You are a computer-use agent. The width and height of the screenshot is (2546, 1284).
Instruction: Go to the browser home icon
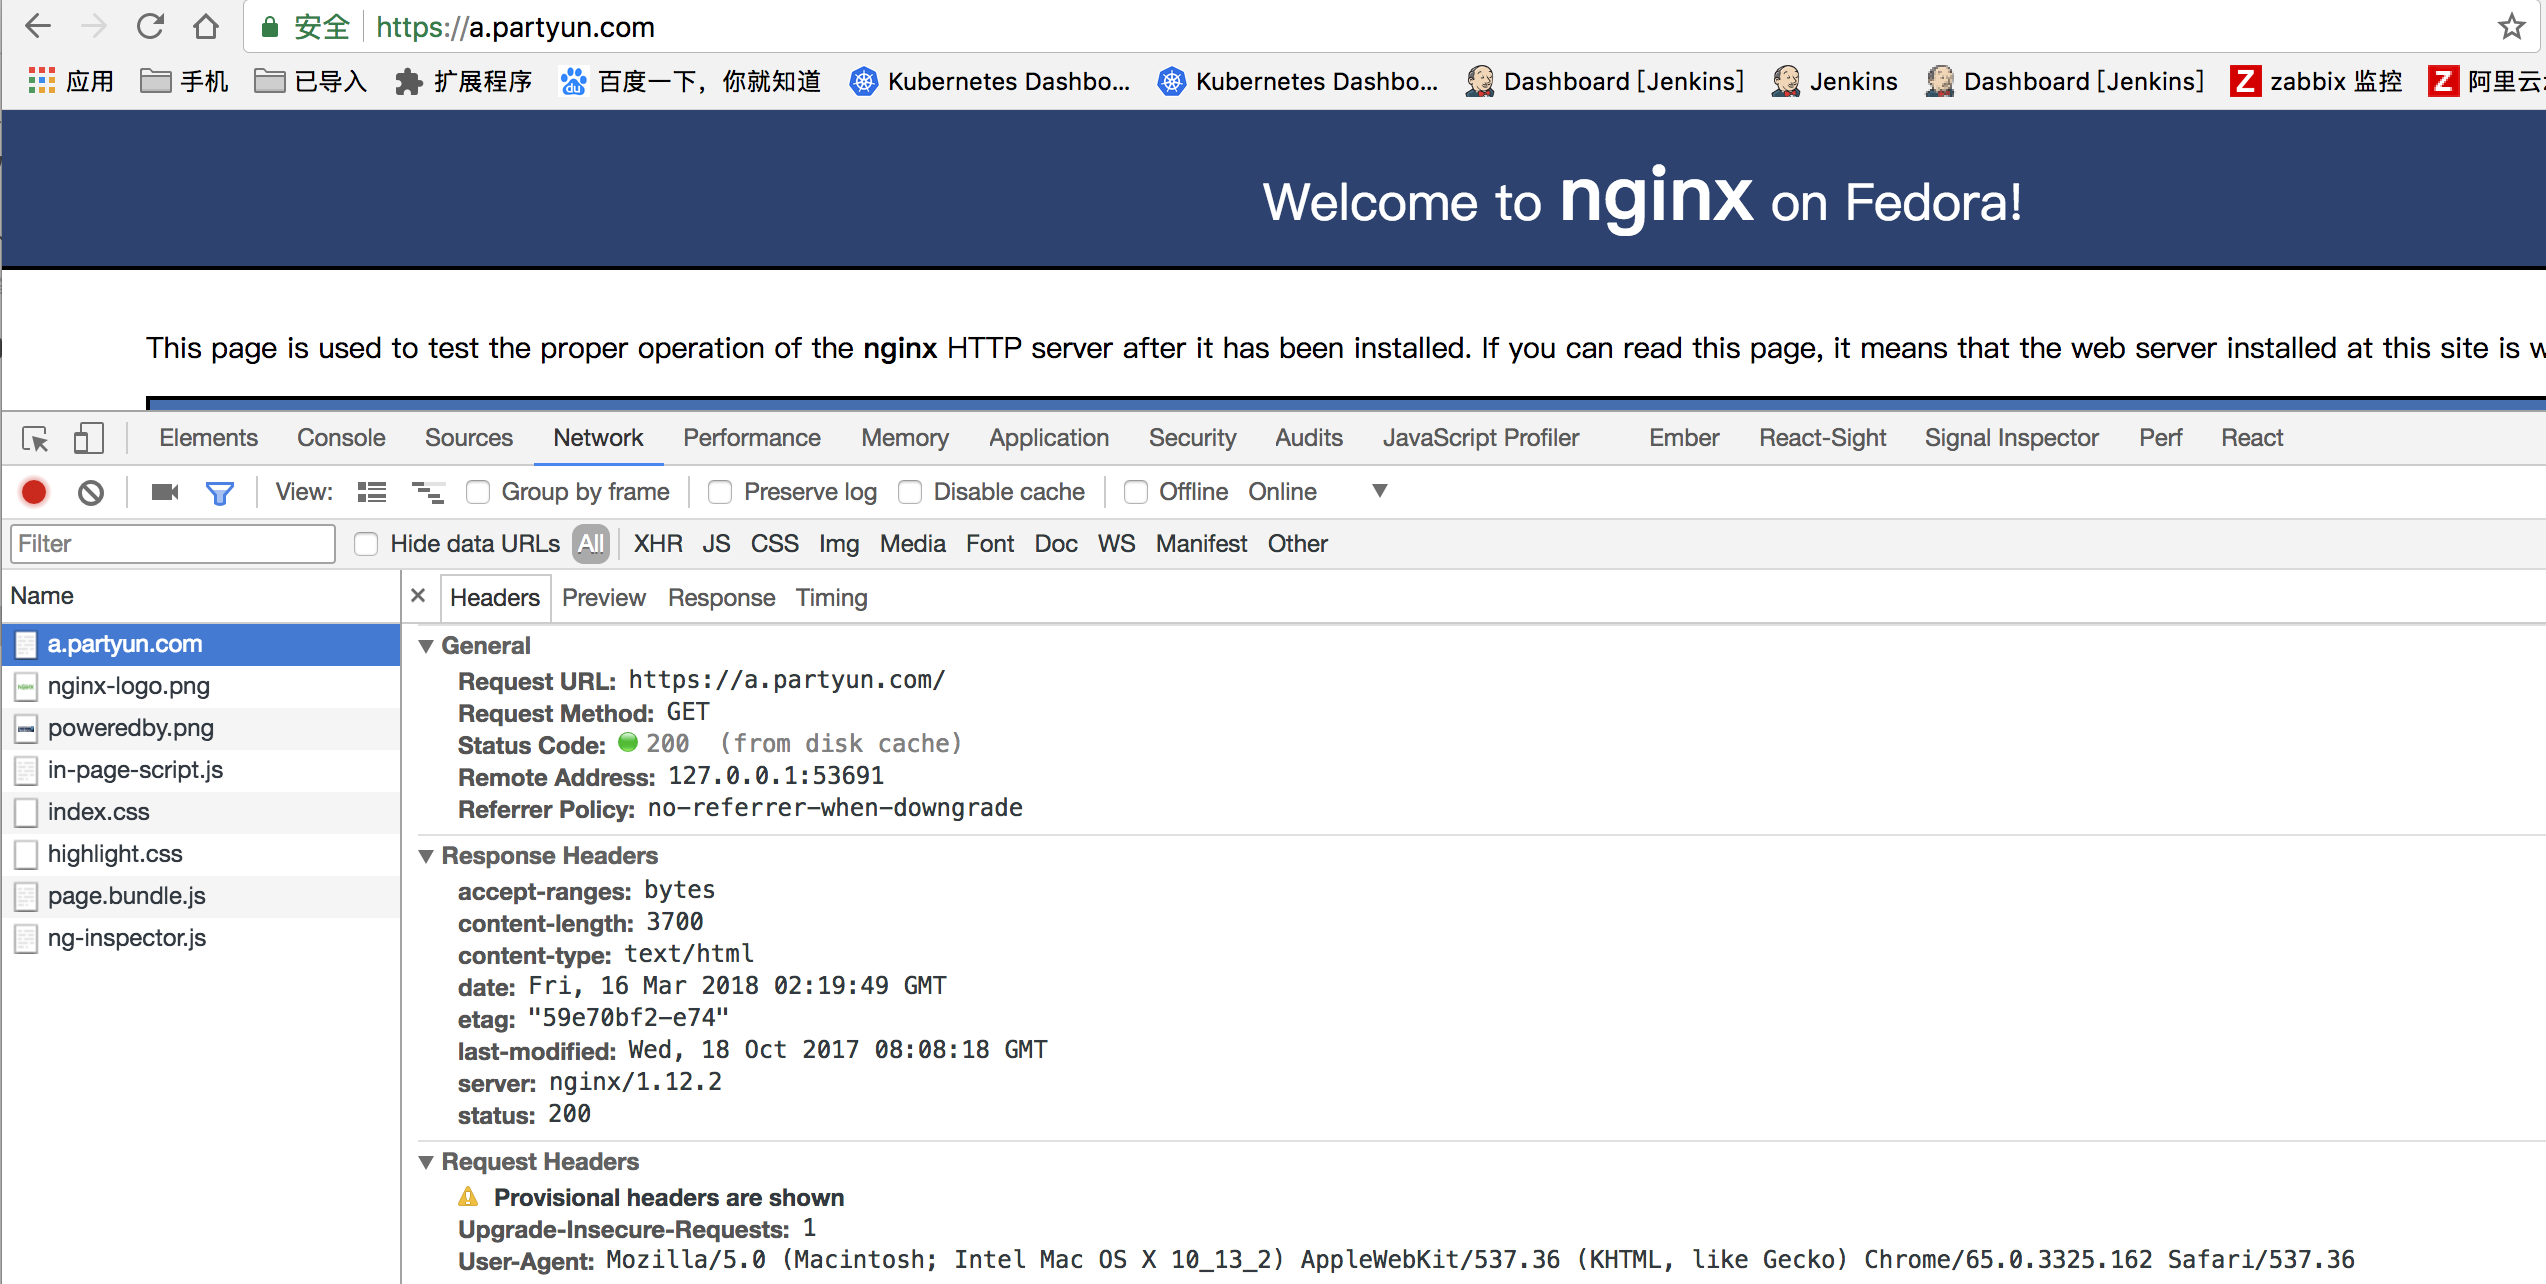tap(206, 27)
